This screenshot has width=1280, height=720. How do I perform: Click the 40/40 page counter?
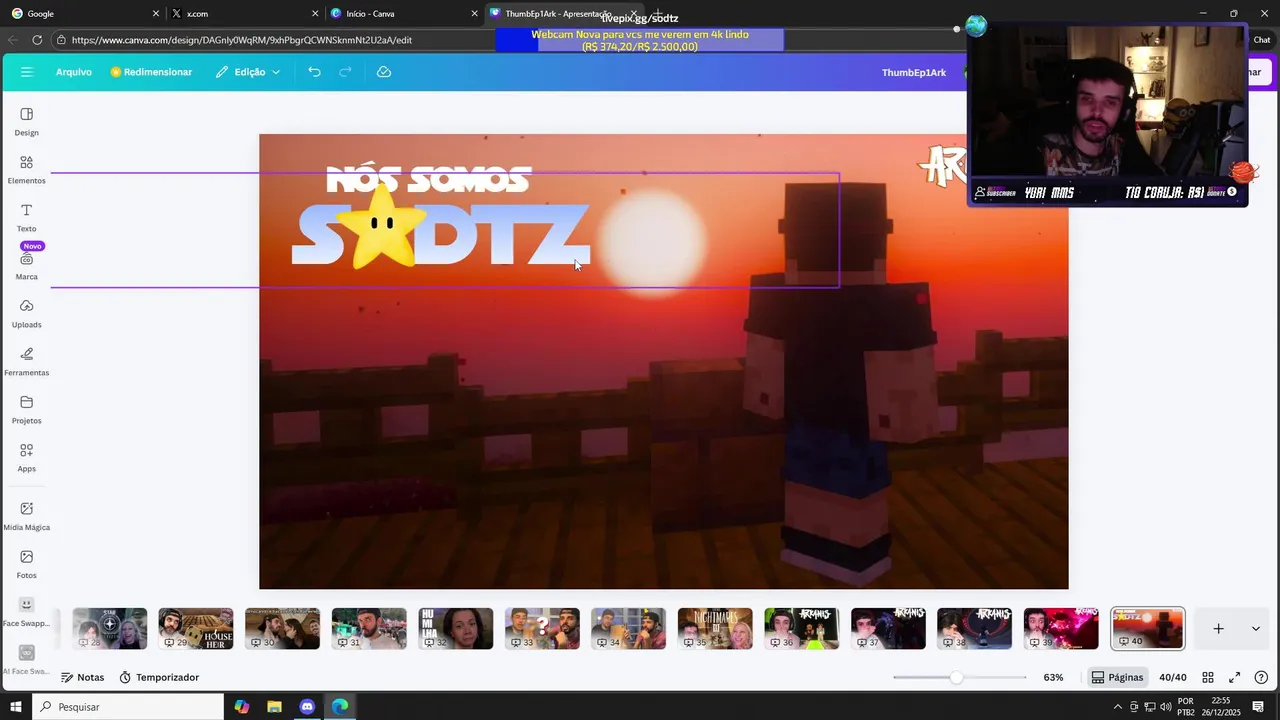coord(1173,677)
